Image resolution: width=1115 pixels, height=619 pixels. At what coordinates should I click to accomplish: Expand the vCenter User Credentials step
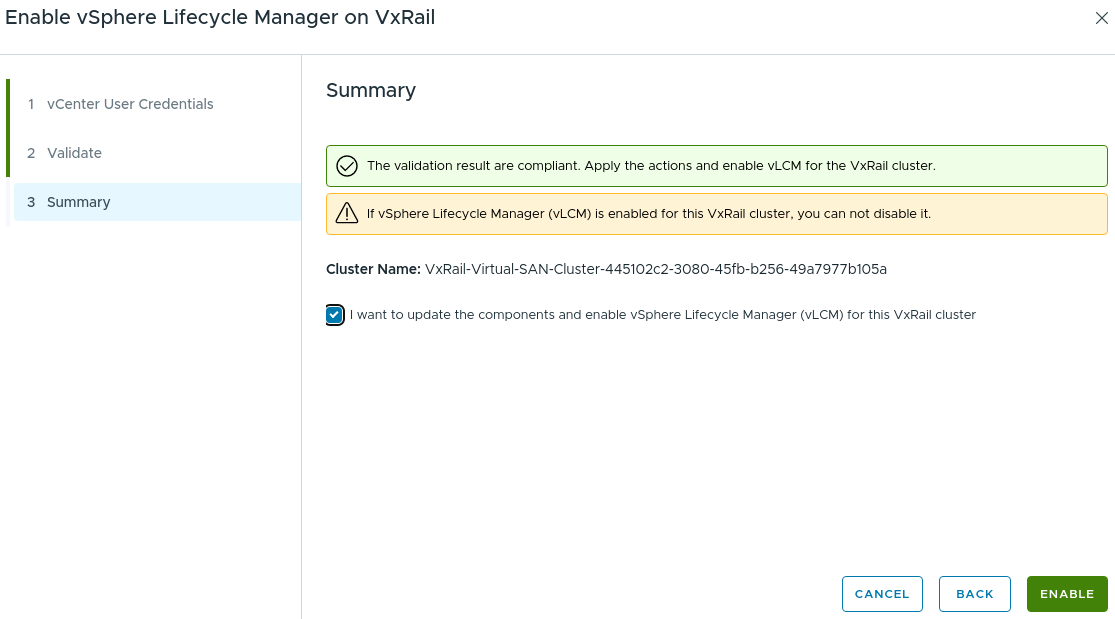pyautogui.click(x=131, y=104)
